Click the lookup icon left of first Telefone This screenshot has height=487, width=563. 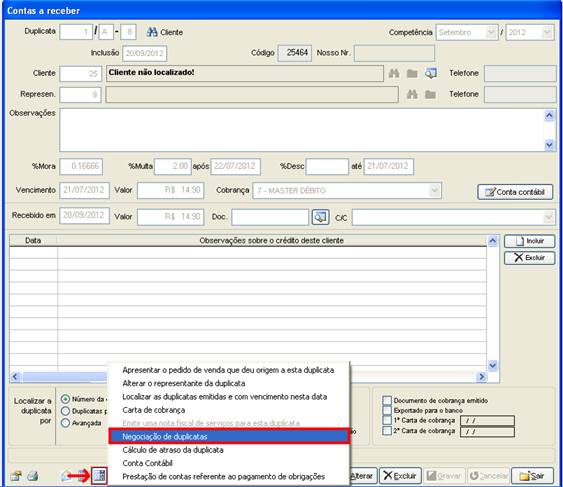click(x=431, y=73)
